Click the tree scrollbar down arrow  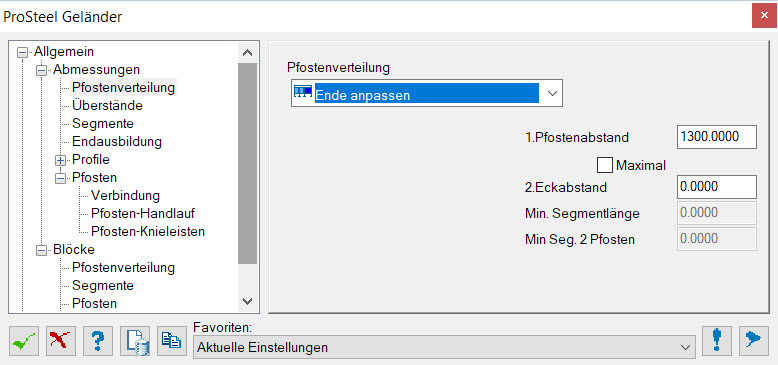(247, 301)
